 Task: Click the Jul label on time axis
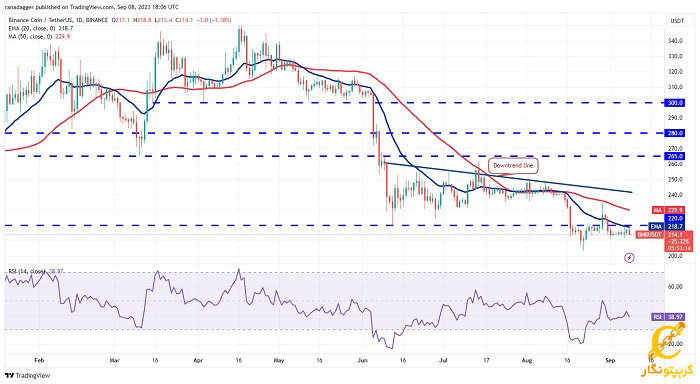click(443, 360)
